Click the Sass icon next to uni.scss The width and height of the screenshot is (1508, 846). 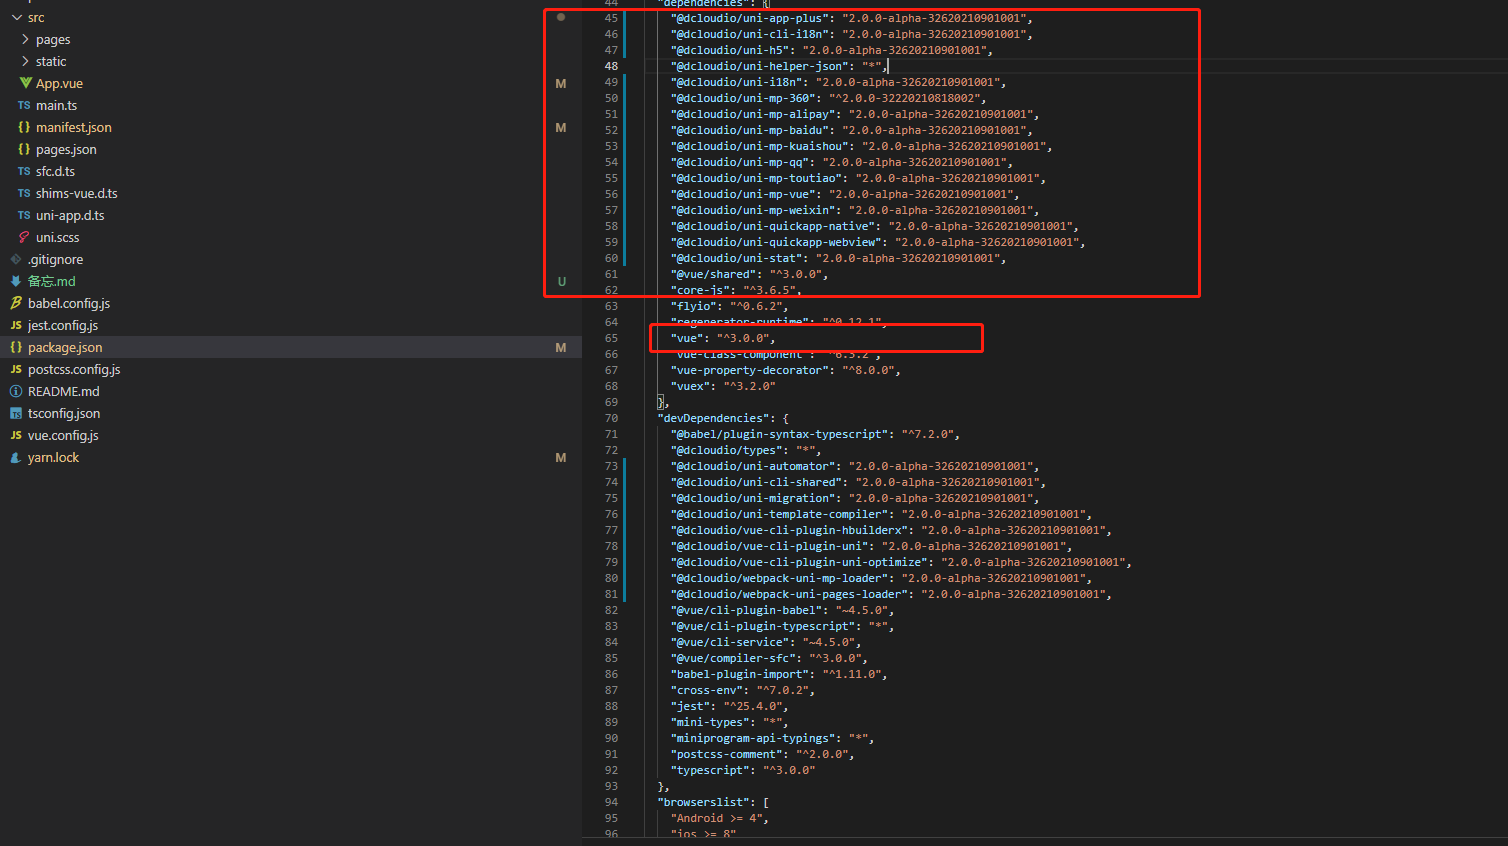point(24,237)
